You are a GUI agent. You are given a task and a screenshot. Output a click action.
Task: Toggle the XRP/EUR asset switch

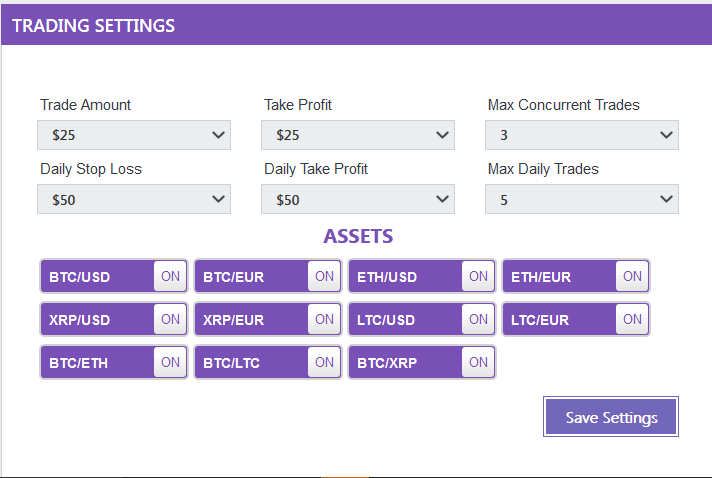click(324, 320)
